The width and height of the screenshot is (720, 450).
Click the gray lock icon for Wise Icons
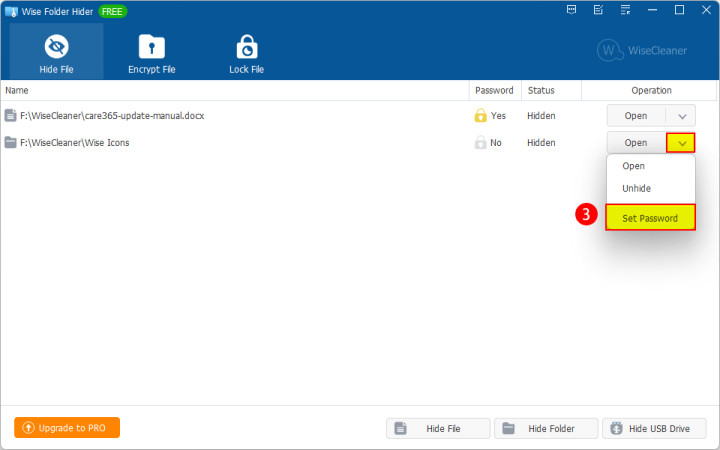tap(480, 143)
